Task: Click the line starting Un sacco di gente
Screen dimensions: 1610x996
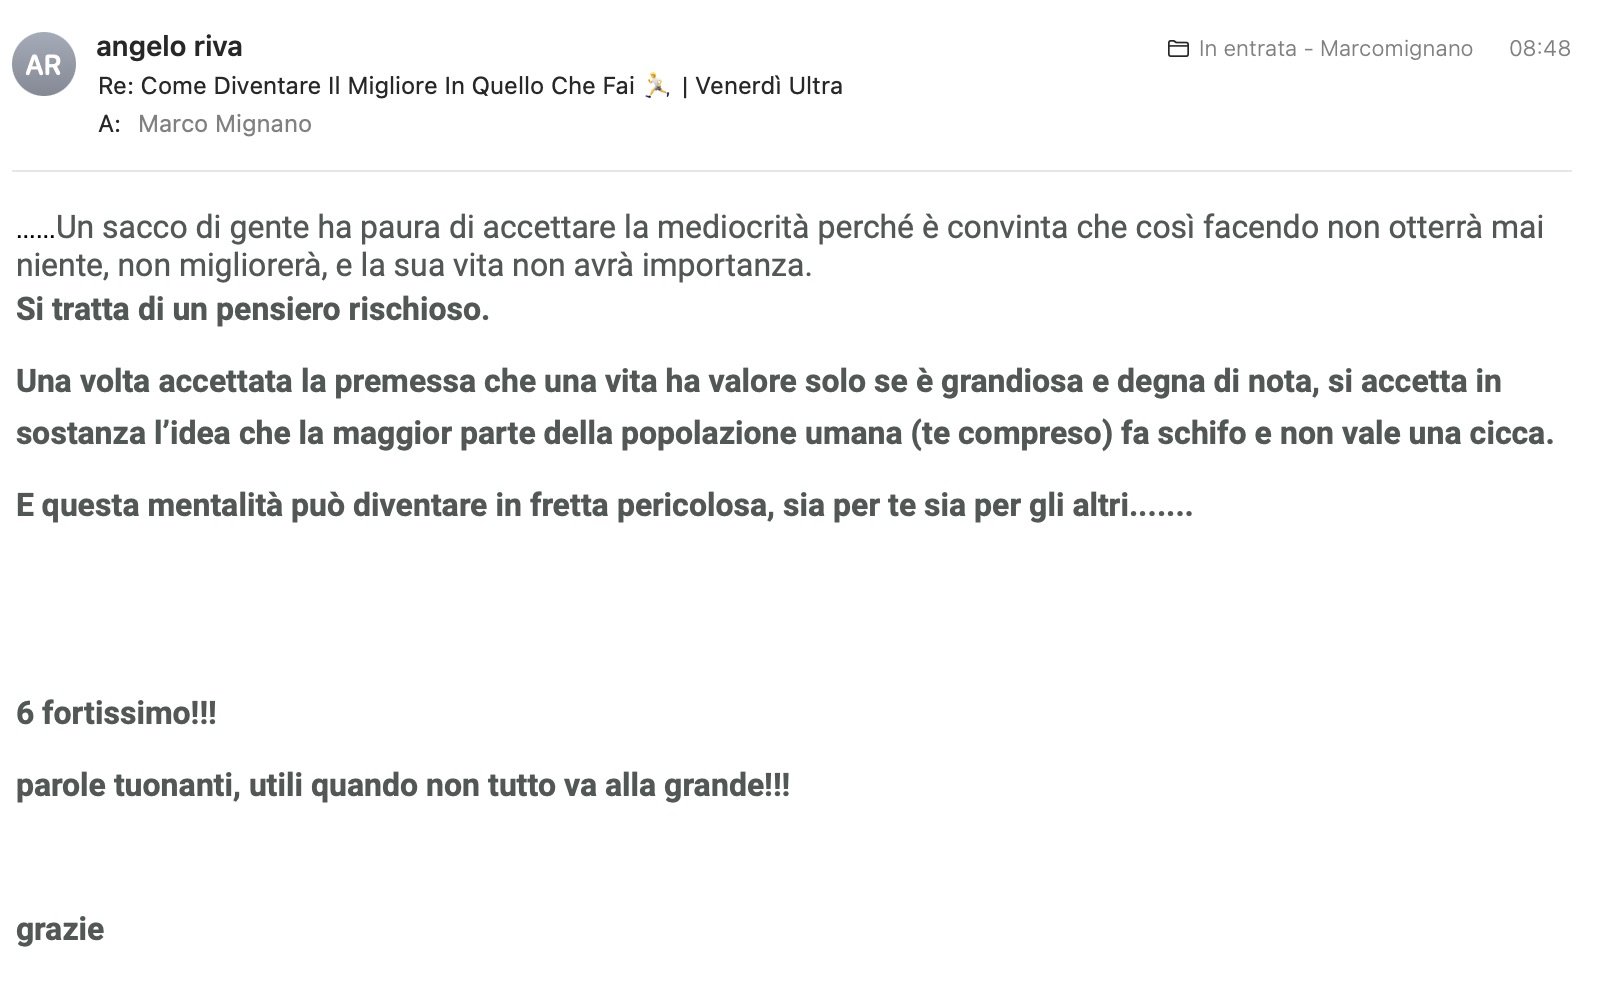Action: (x=780, y=228)
